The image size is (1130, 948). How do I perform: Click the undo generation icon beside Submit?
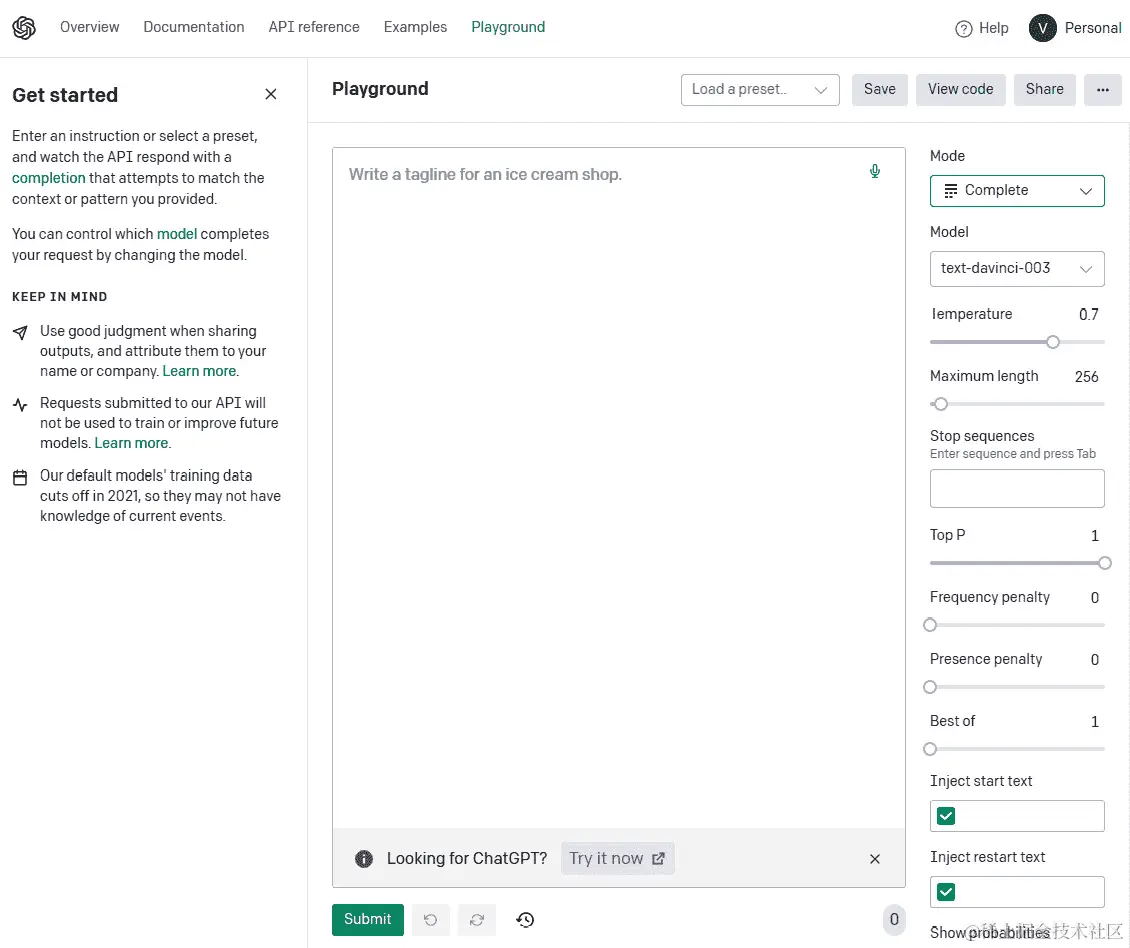coord(431,919)
